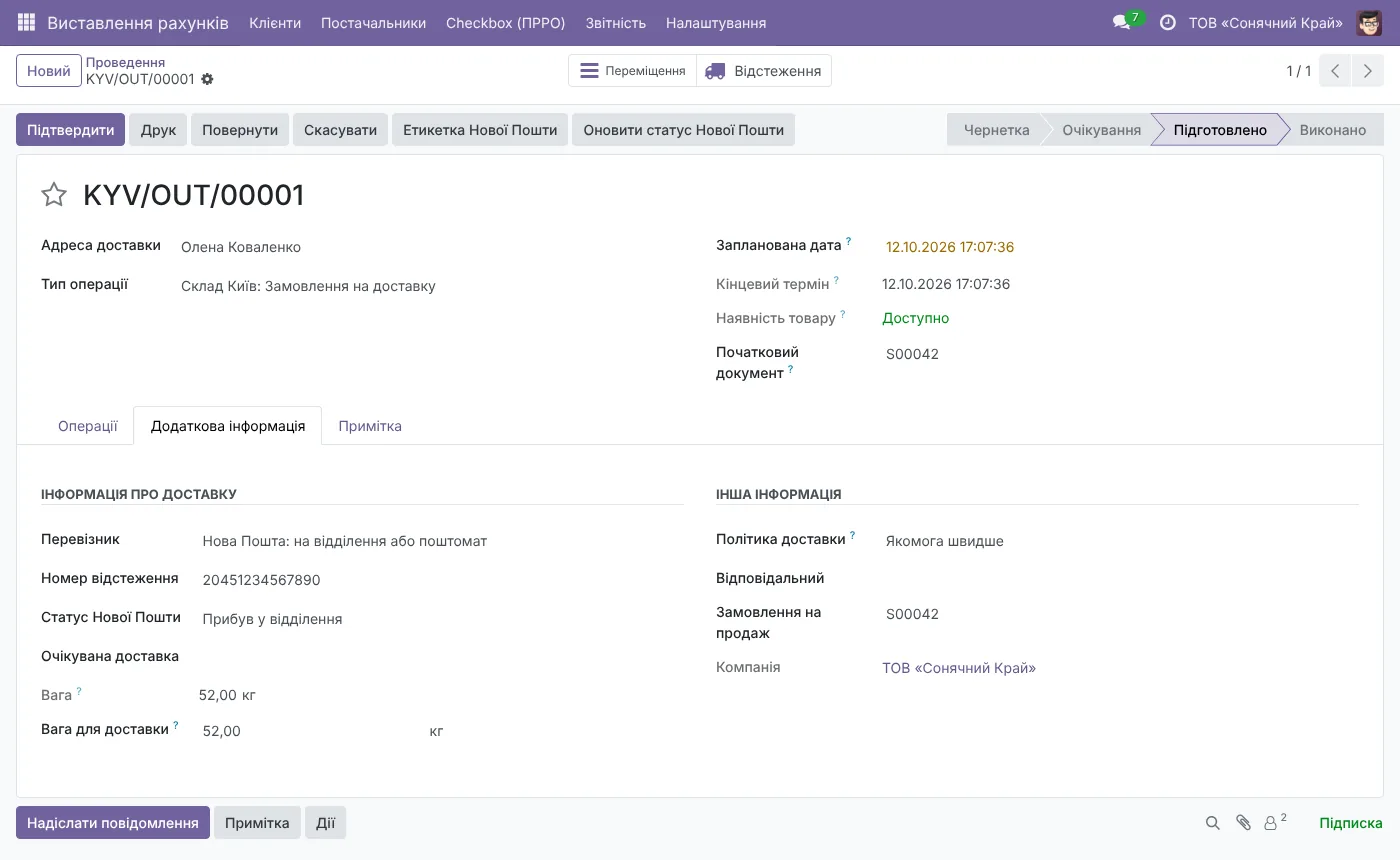Screen dimensions: 1400x860
Task: Open the activities clock icon
Action: click(x=1167, y=22)
